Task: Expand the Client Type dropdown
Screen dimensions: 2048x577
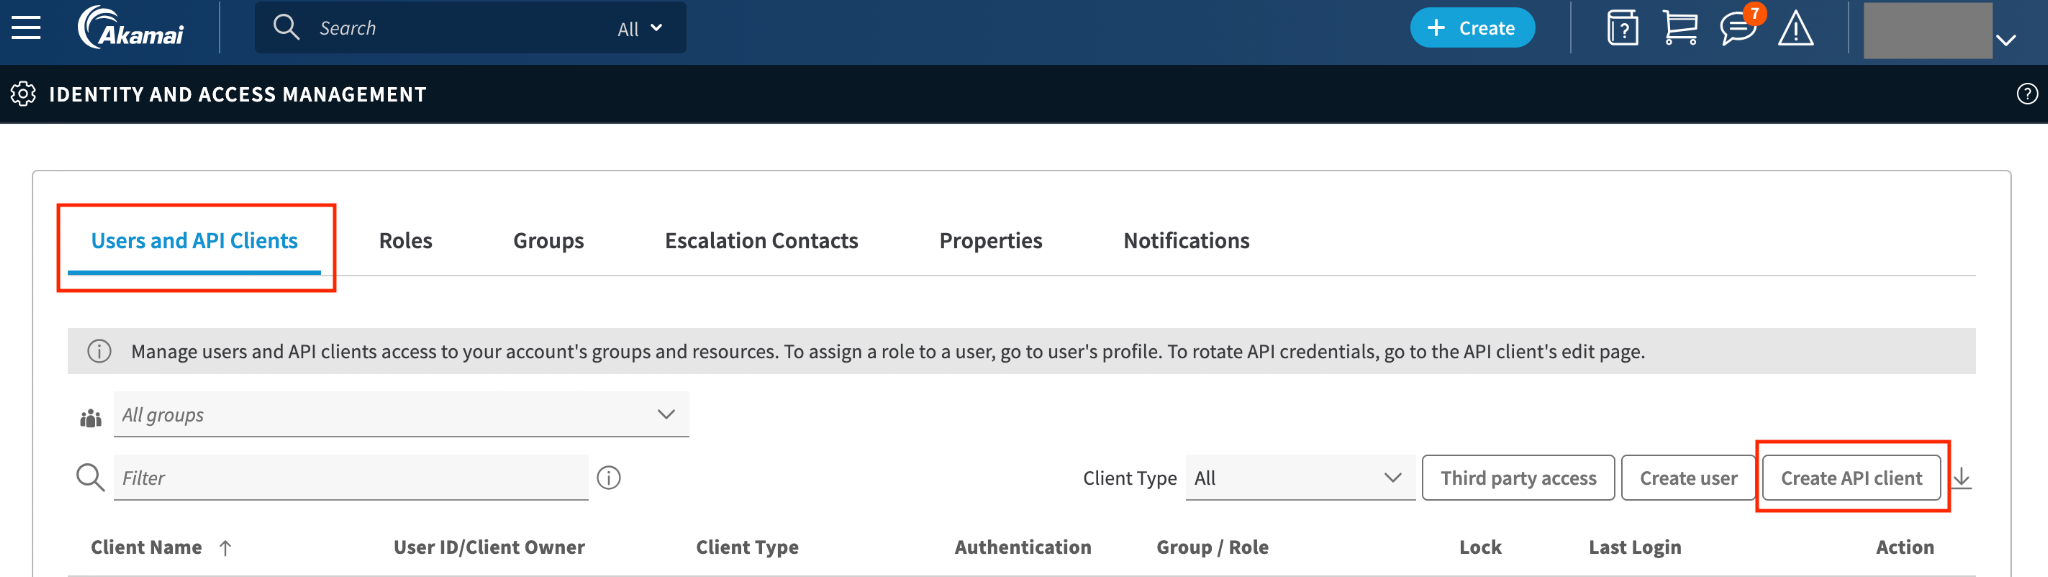Action: point(1300,478)
